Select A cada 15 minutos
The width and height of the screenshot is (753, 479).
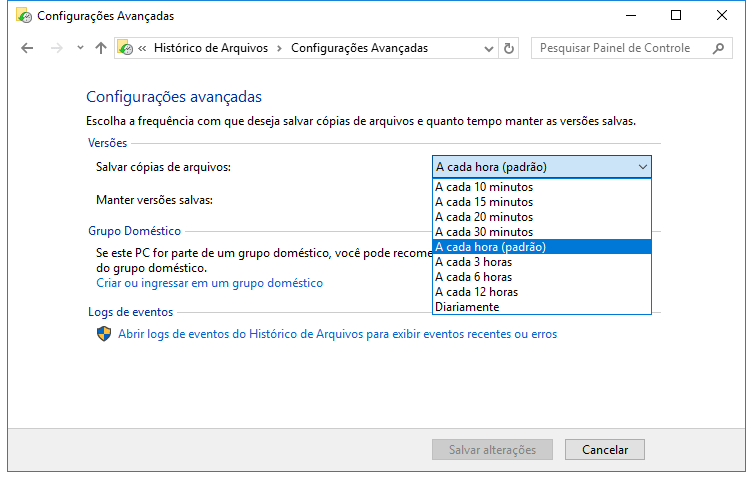coord(542,202)
